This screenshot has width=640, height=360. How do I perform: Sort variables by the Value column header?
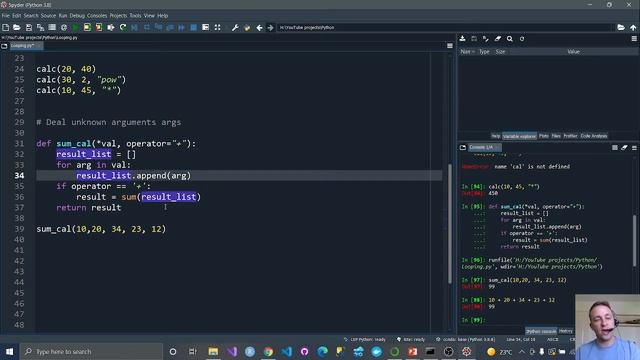click(x=573, y=52)
